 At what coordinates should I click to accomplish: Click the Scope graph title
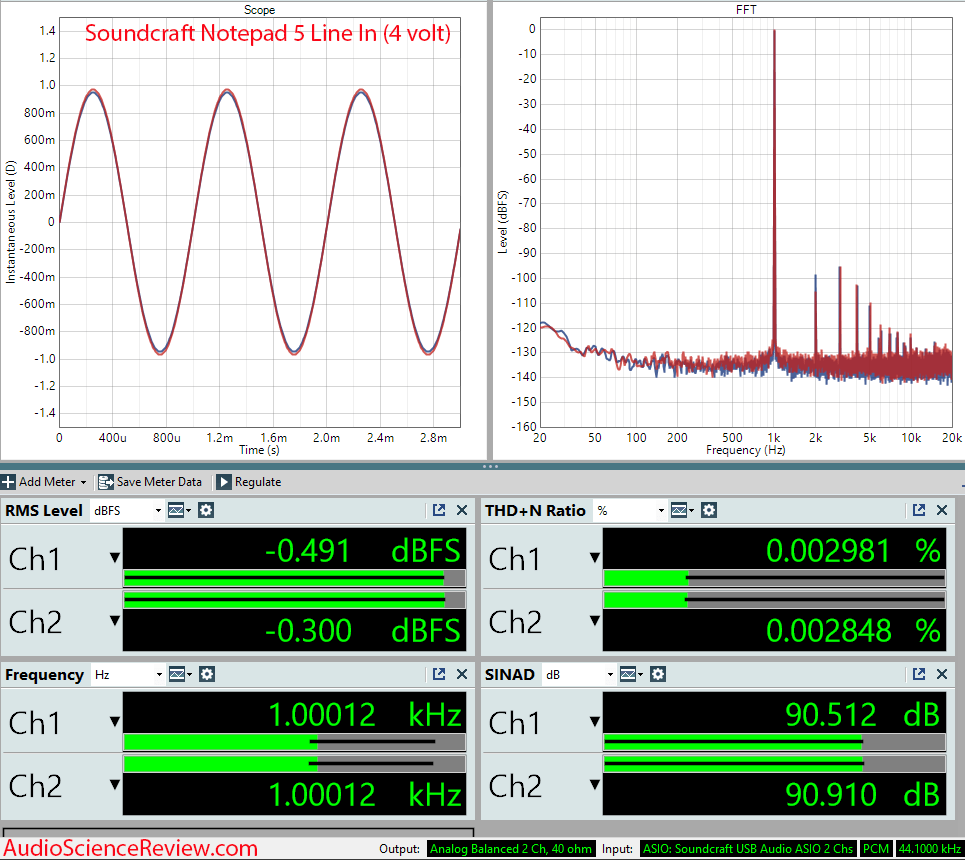(x=259, y=10)
